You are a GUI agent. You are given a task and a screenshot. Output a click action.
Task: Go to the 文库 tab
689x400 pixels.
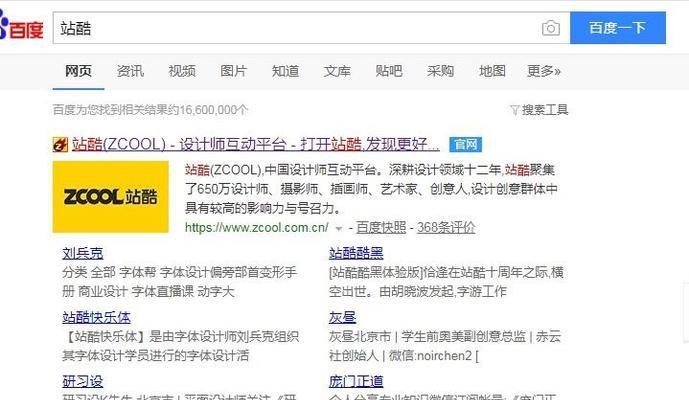[337, 71]
